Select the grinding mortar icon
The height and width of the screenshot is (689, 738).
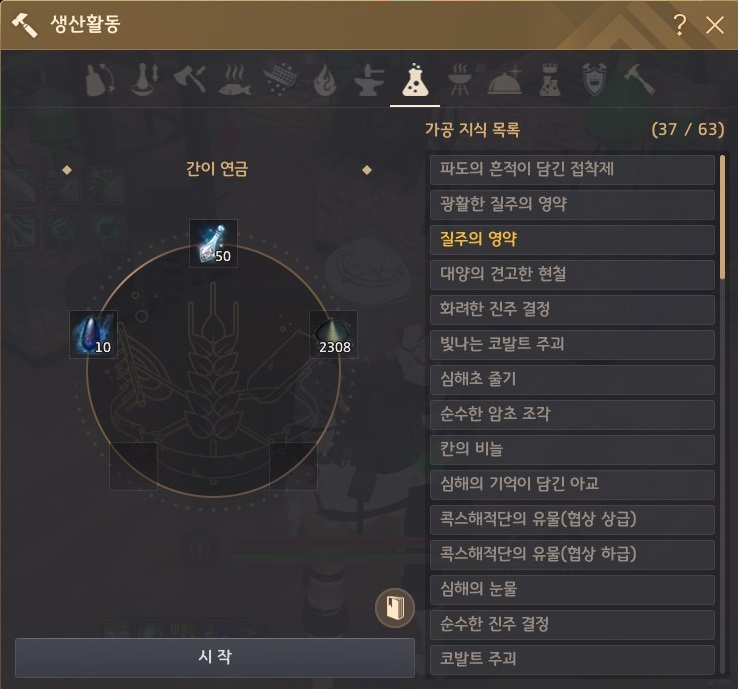tap(144, 80)
